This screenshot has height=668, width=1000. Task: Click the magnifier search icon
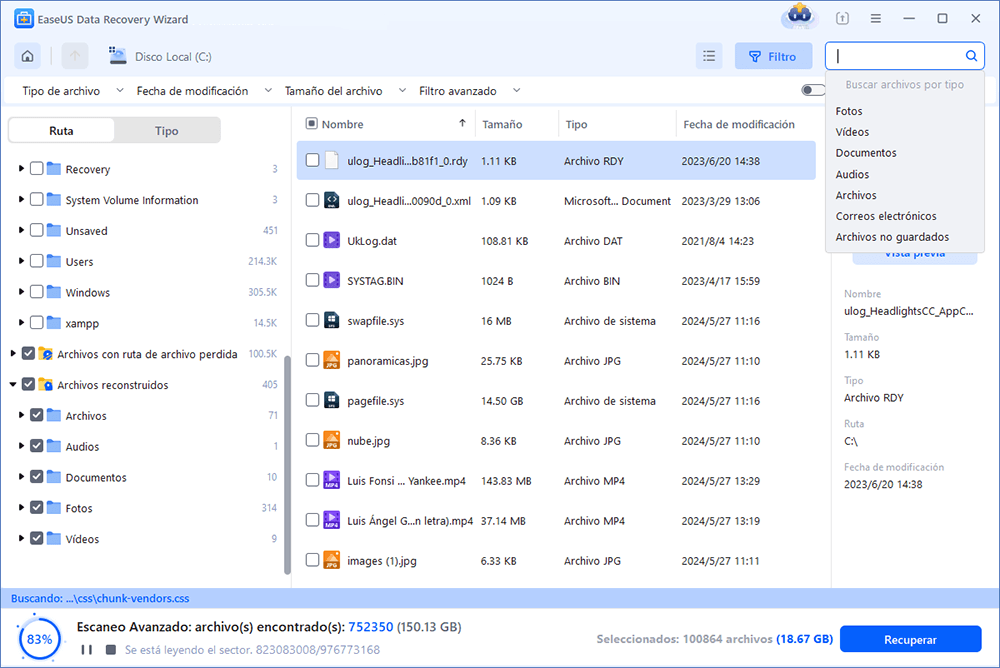(x=971, y=56)
